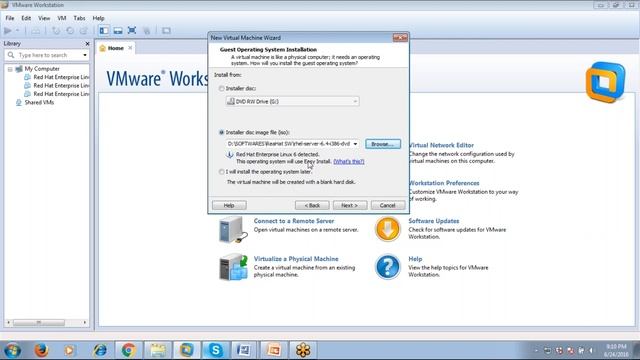Toggle the thumbnail bar toolbar icon
The height and width of the screenshot is (360, 640).
(x=118, y=31)
